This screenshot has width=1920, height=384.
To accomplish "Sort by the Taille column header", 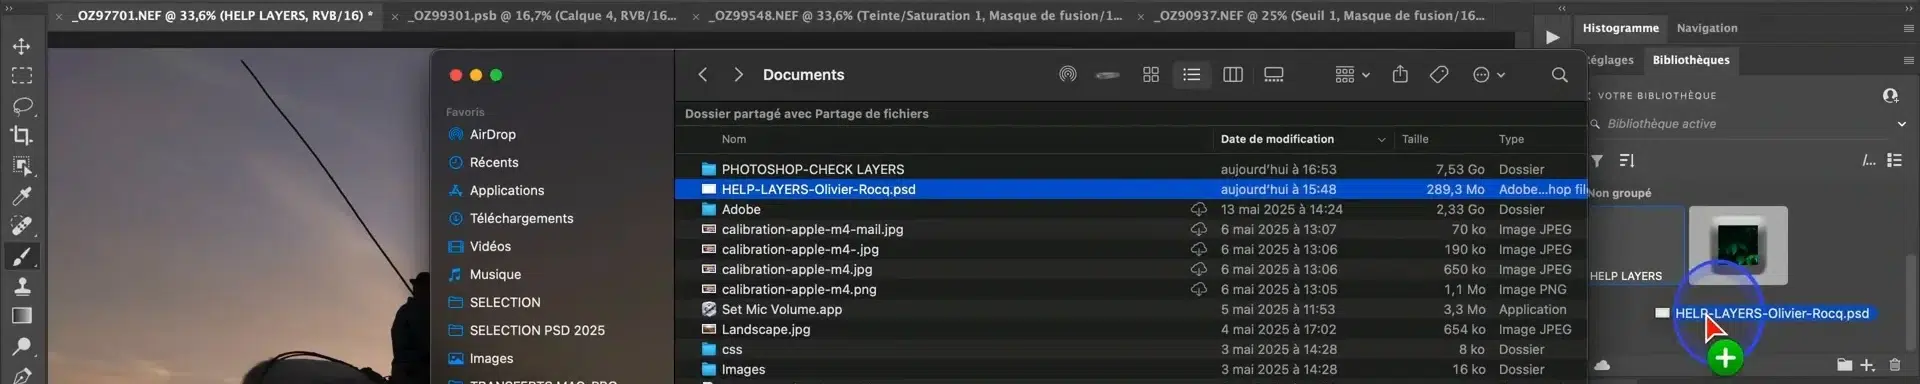I will (1415, 139).
